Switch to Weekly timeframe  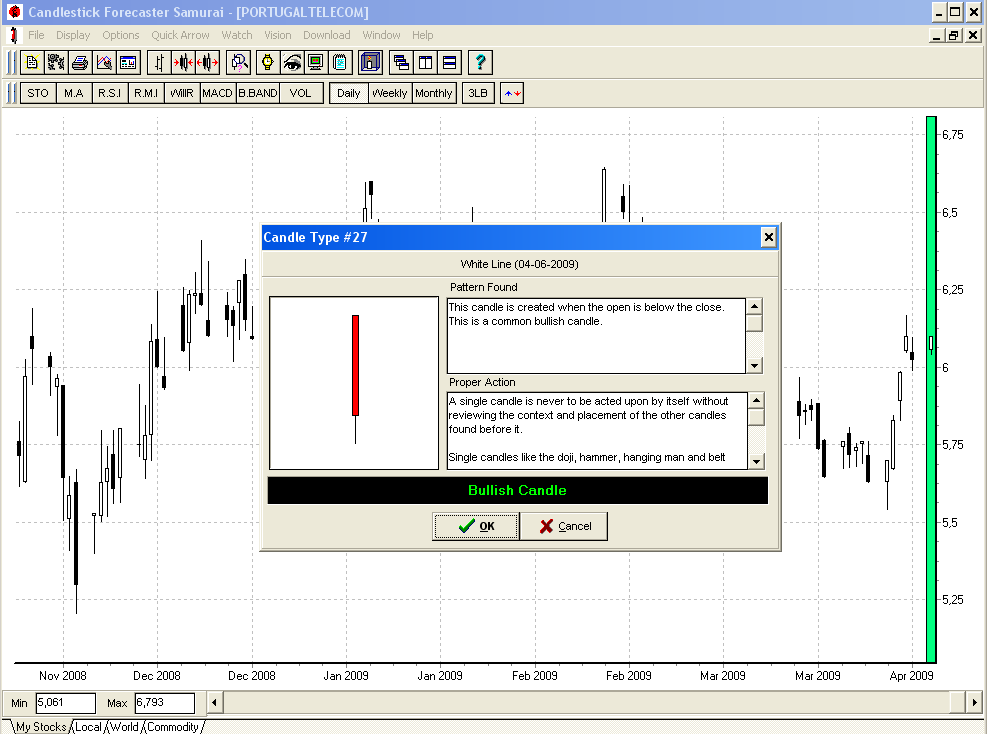390,93
